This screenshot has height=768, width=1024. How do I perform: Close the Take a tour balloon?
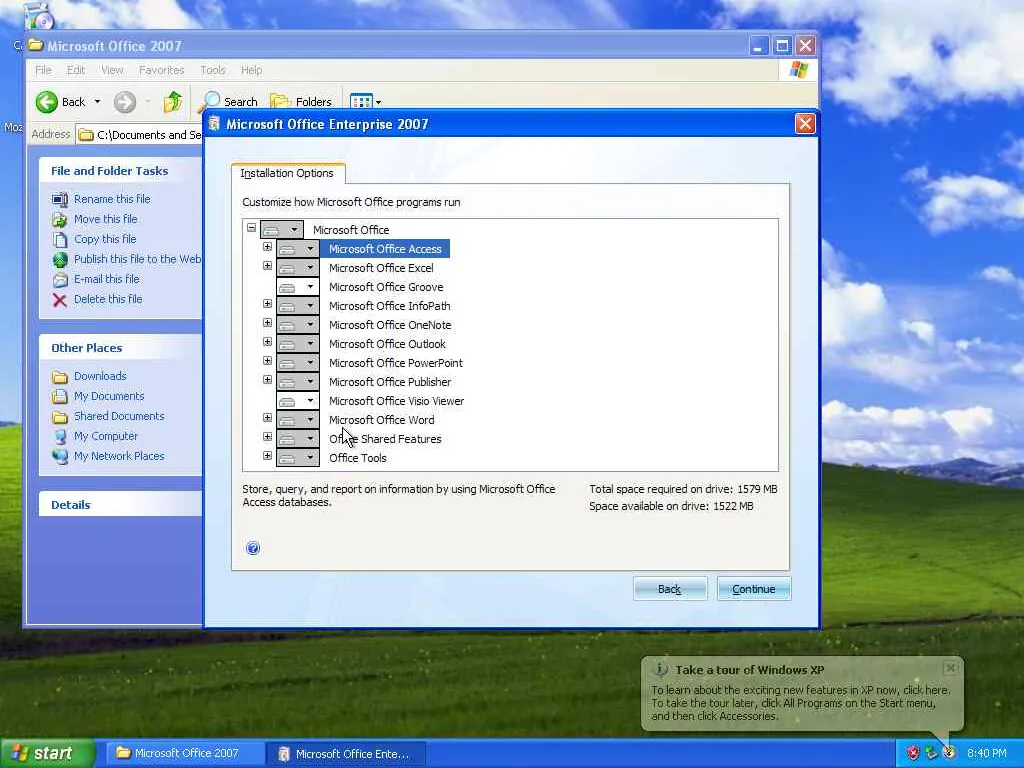[x=950, y=667]
